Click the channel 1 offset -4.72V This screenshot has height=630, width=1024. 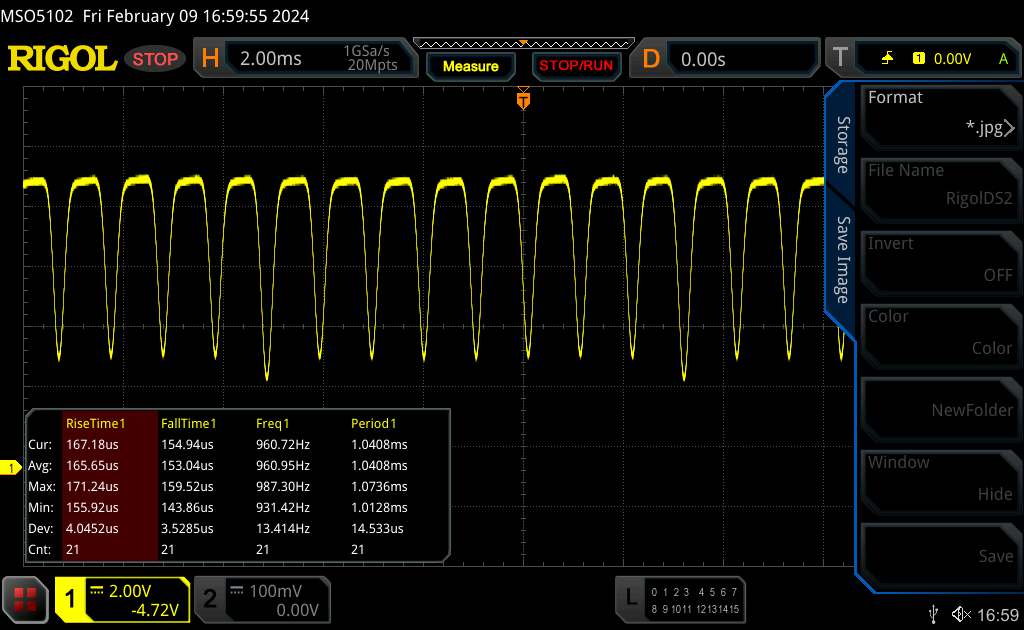tap(155, 610)
